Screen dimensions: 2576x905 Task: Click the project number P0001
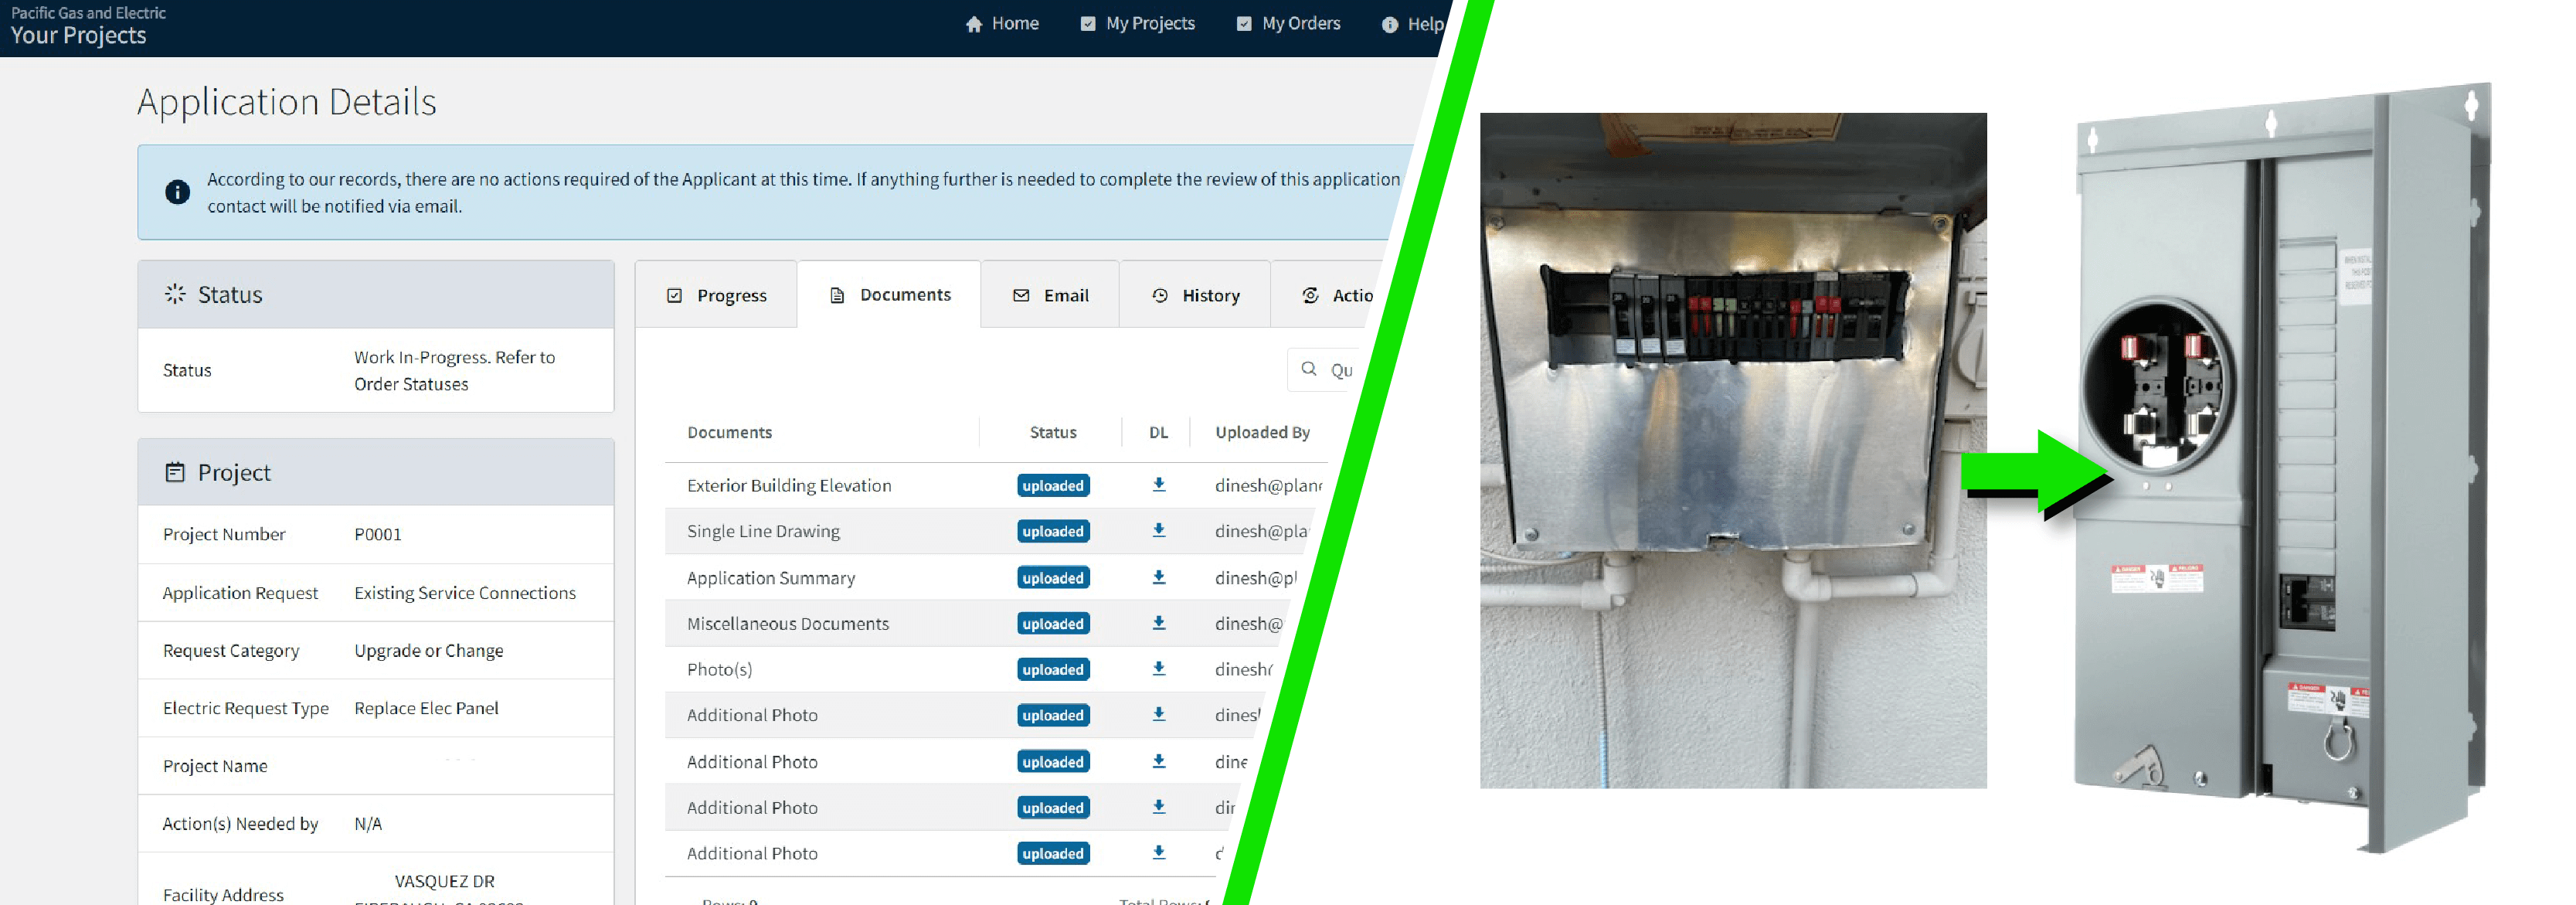click(x=378, y=534)
